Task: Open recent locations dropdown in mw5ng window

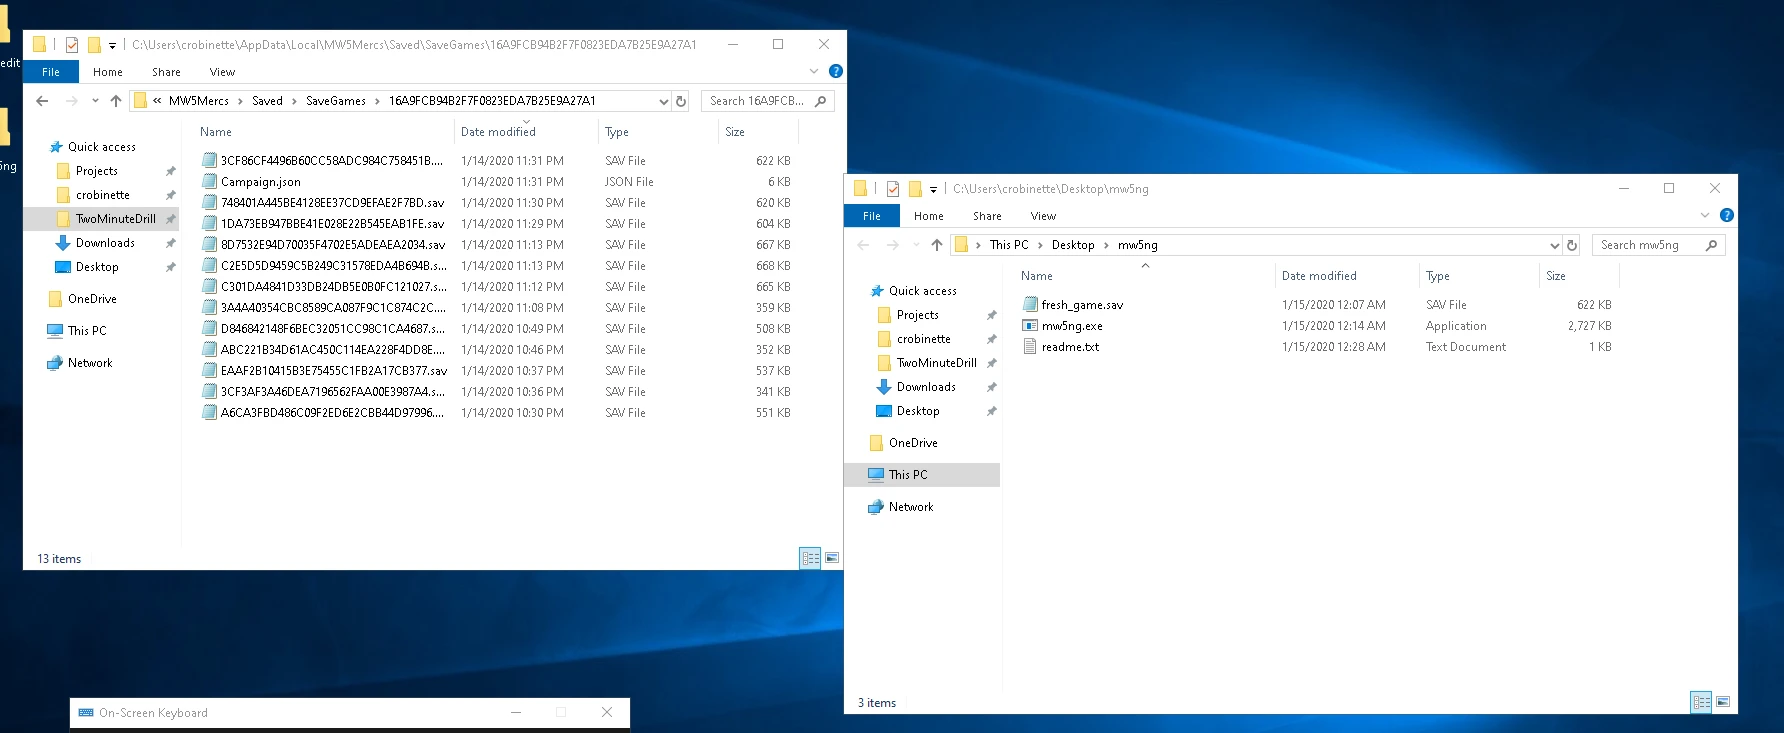Action: click(x=916, y=245)
